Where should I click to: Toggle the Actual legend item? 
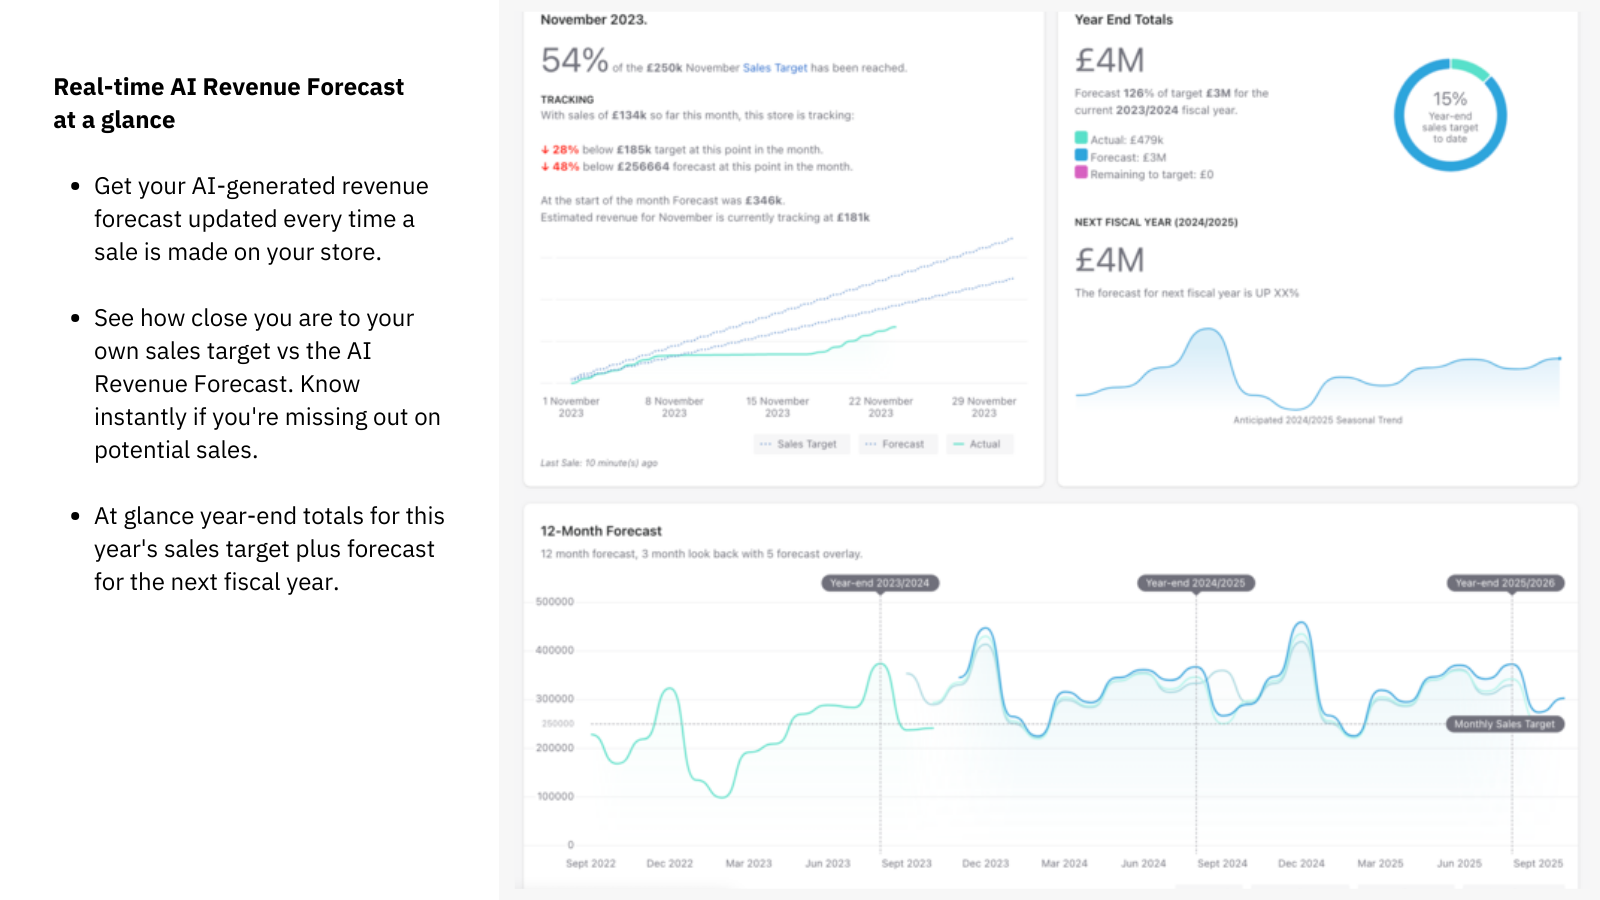980,444
